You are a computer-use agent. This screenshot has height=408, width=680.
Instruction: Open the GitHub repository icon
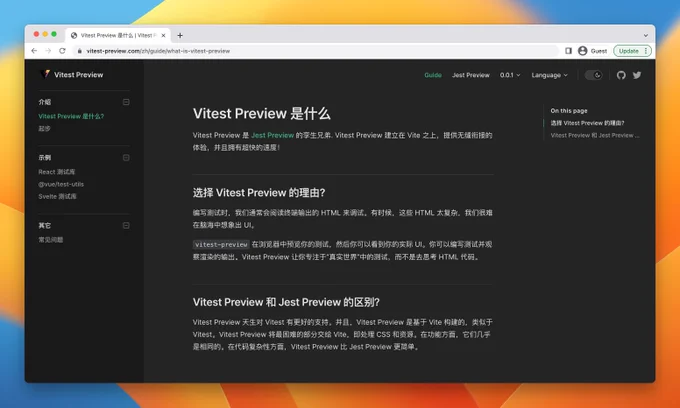[621, 75]
